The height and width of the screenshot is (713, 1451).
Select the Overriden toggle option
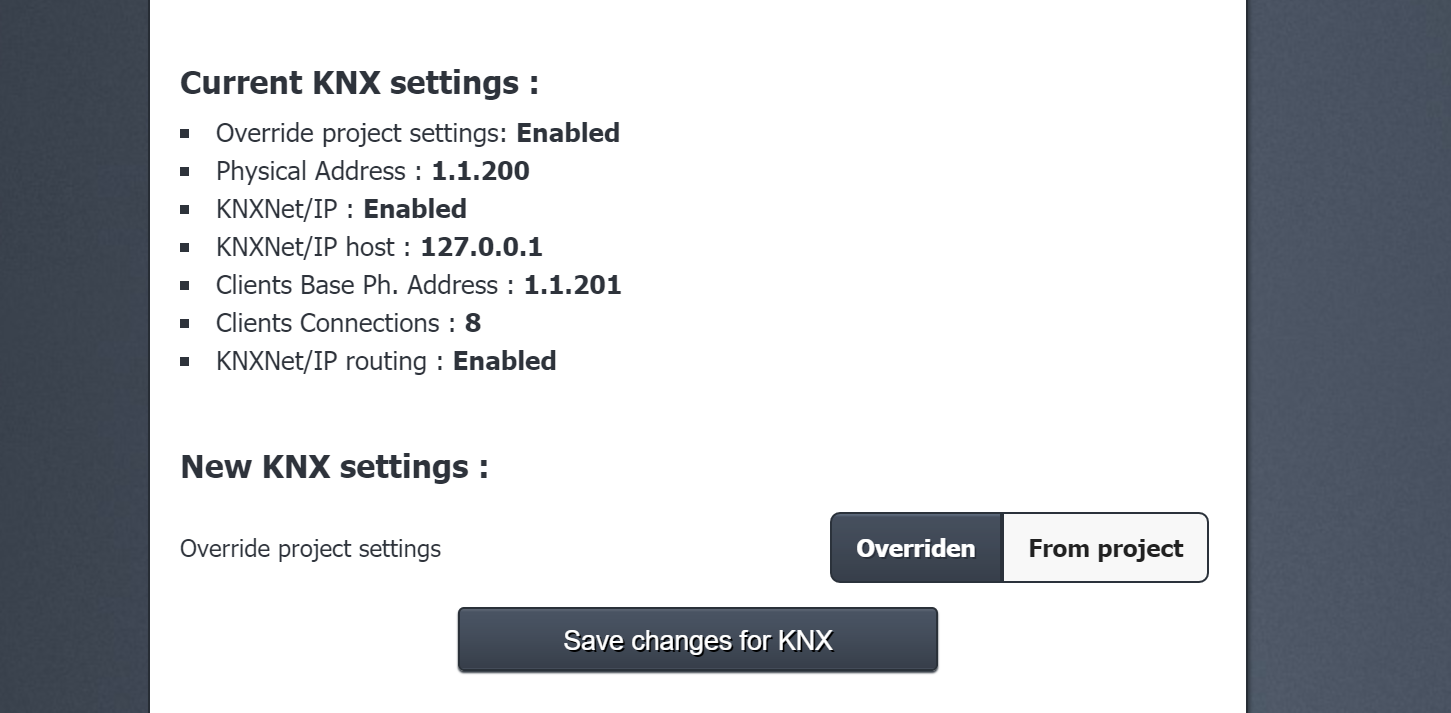click(916, 548)
